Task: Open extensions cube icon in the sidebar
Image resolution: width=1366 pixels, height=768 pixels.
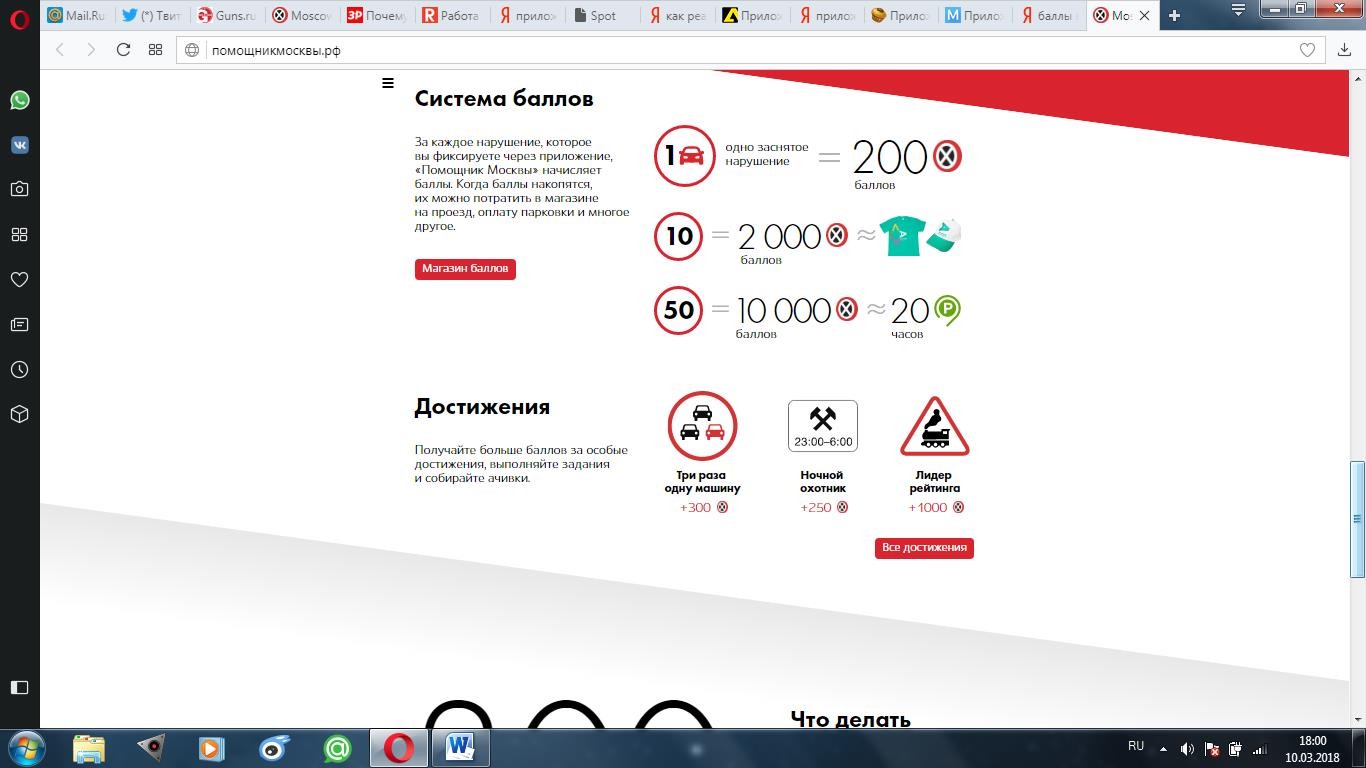Action: coord(19,414)
